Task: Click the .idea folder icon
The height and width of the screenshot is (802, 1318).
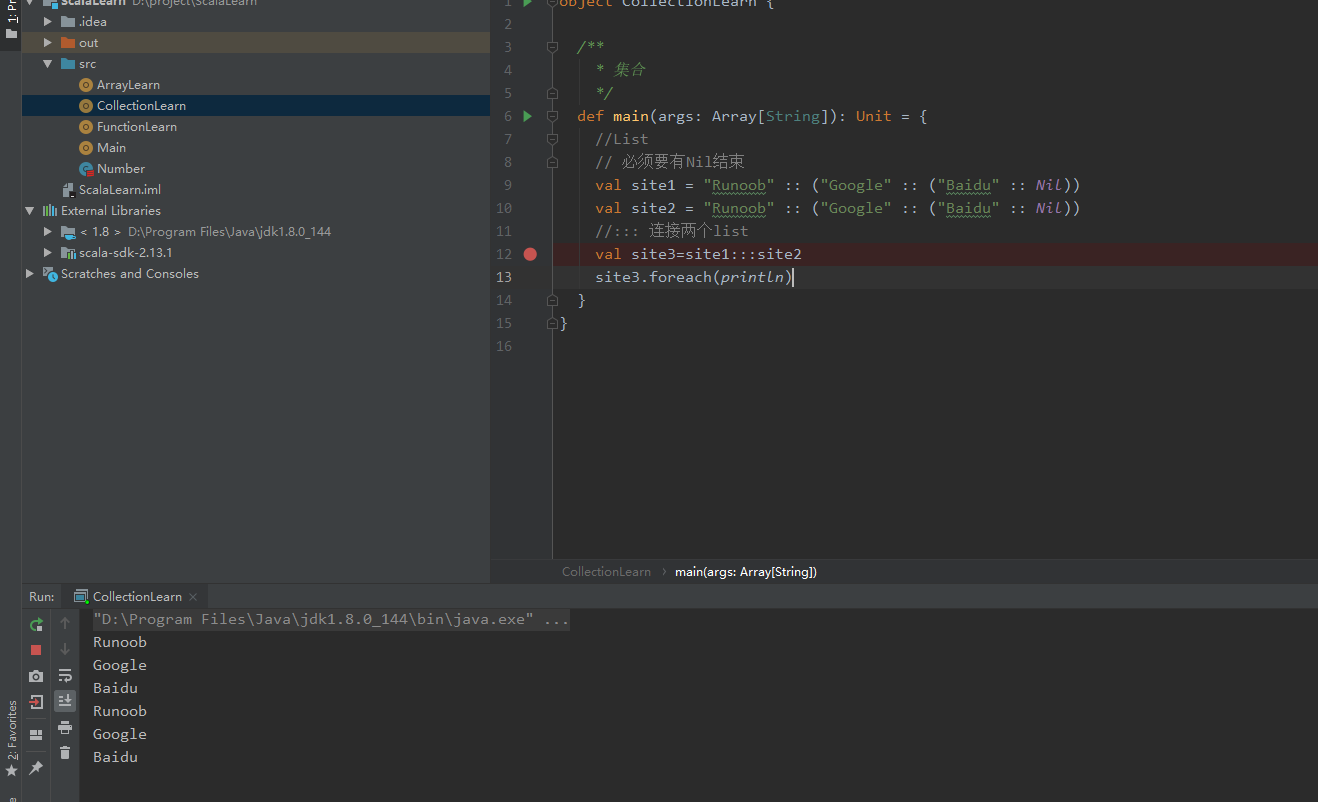Action: point(68,21)
